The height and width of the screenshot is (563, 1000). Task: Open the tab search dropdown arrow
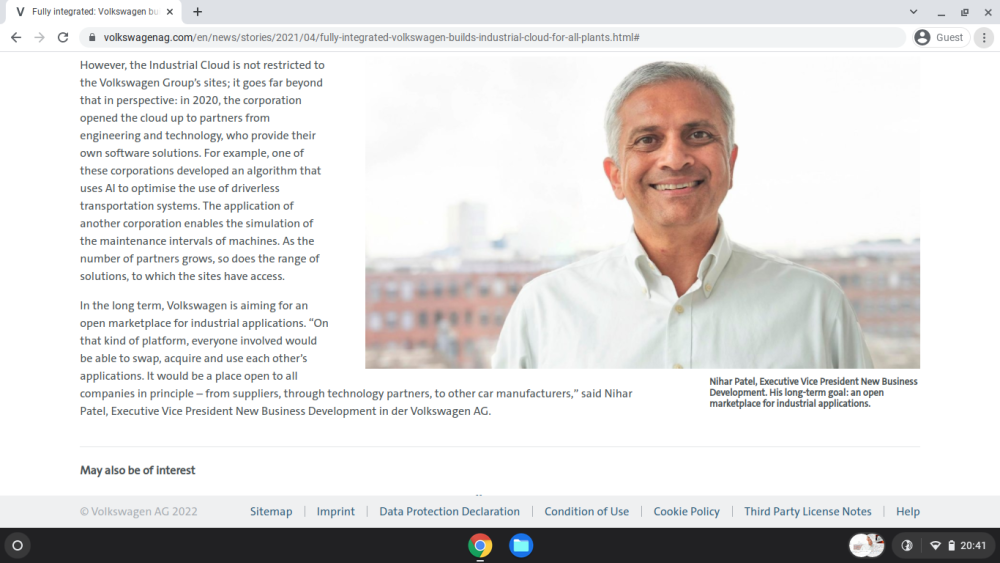[913, 11]
